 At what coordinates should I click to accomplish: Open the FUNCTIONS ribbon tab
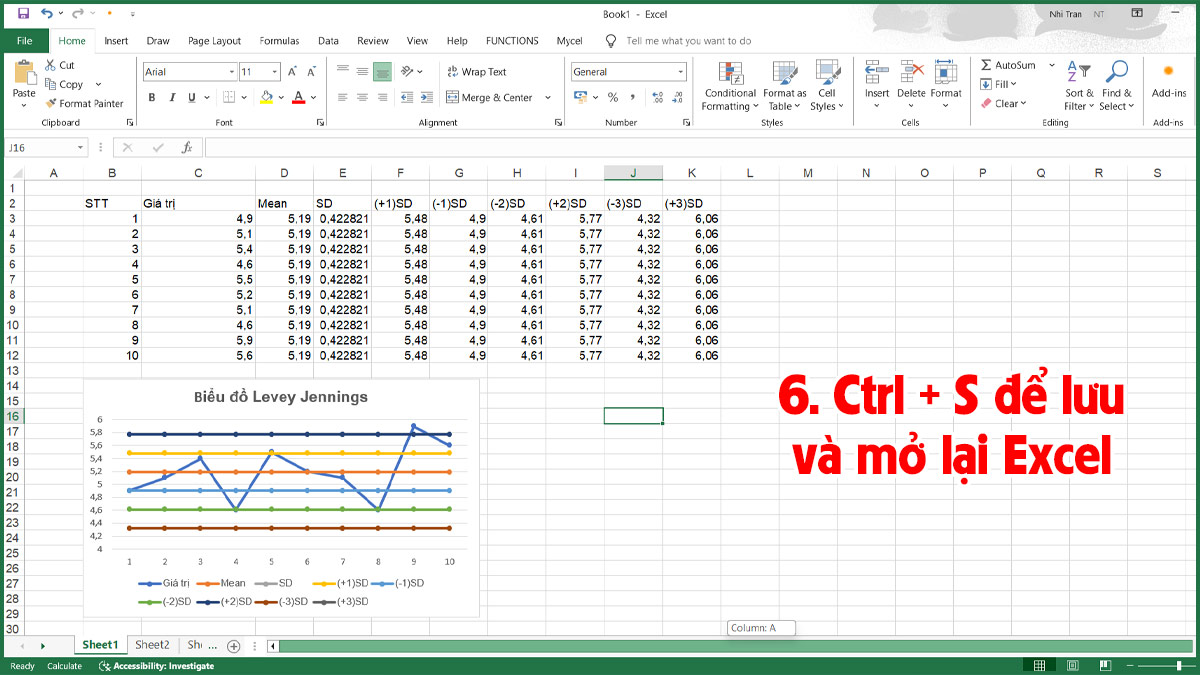(x=511, y=41)
